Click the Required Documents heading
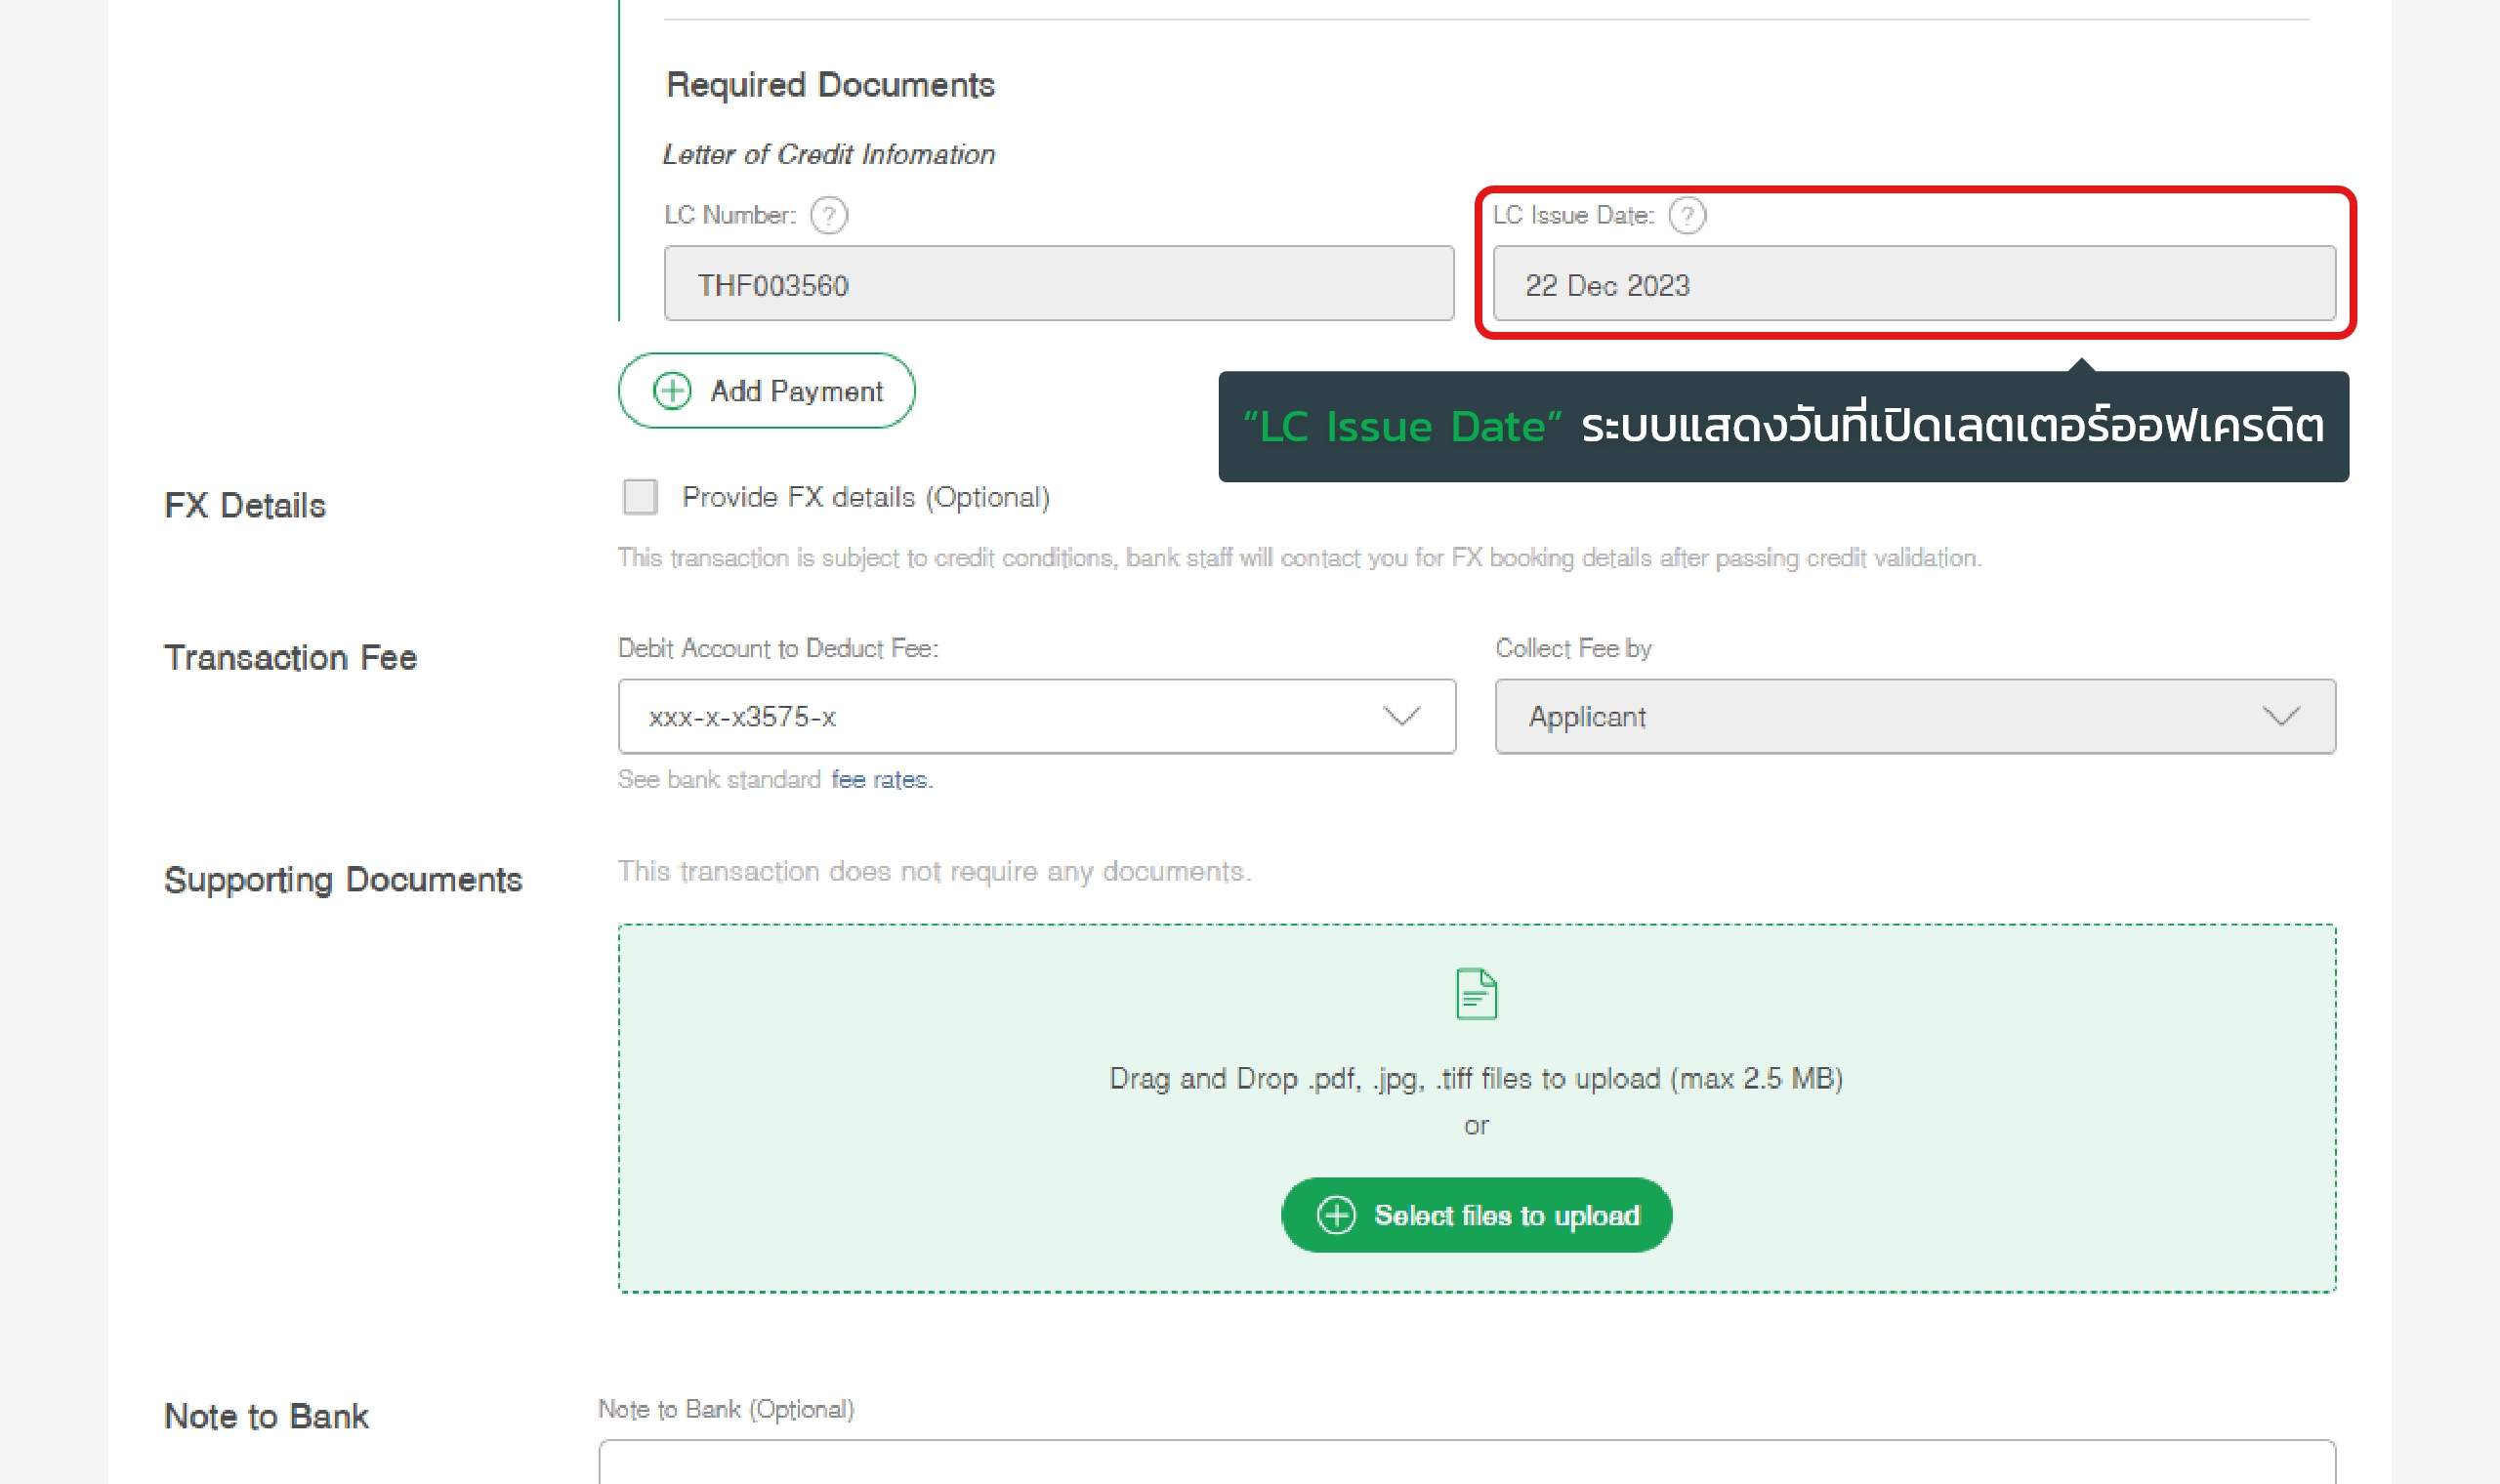 tap(830, 85)
